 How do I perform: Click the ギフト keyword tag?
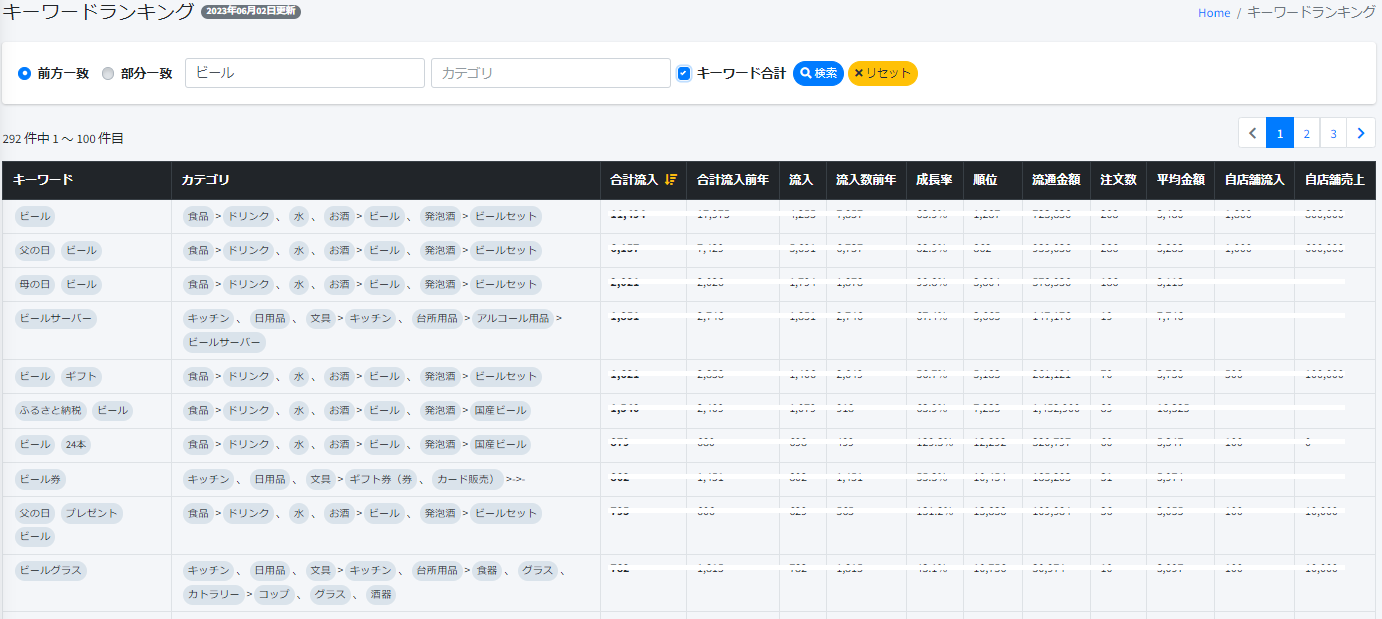[81, 376]
